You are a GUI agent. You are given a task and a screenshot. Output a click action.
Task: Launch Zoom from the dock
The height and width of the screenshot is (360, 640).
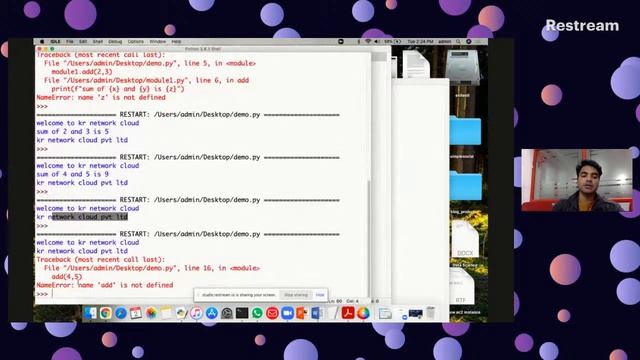pos(287,313)
